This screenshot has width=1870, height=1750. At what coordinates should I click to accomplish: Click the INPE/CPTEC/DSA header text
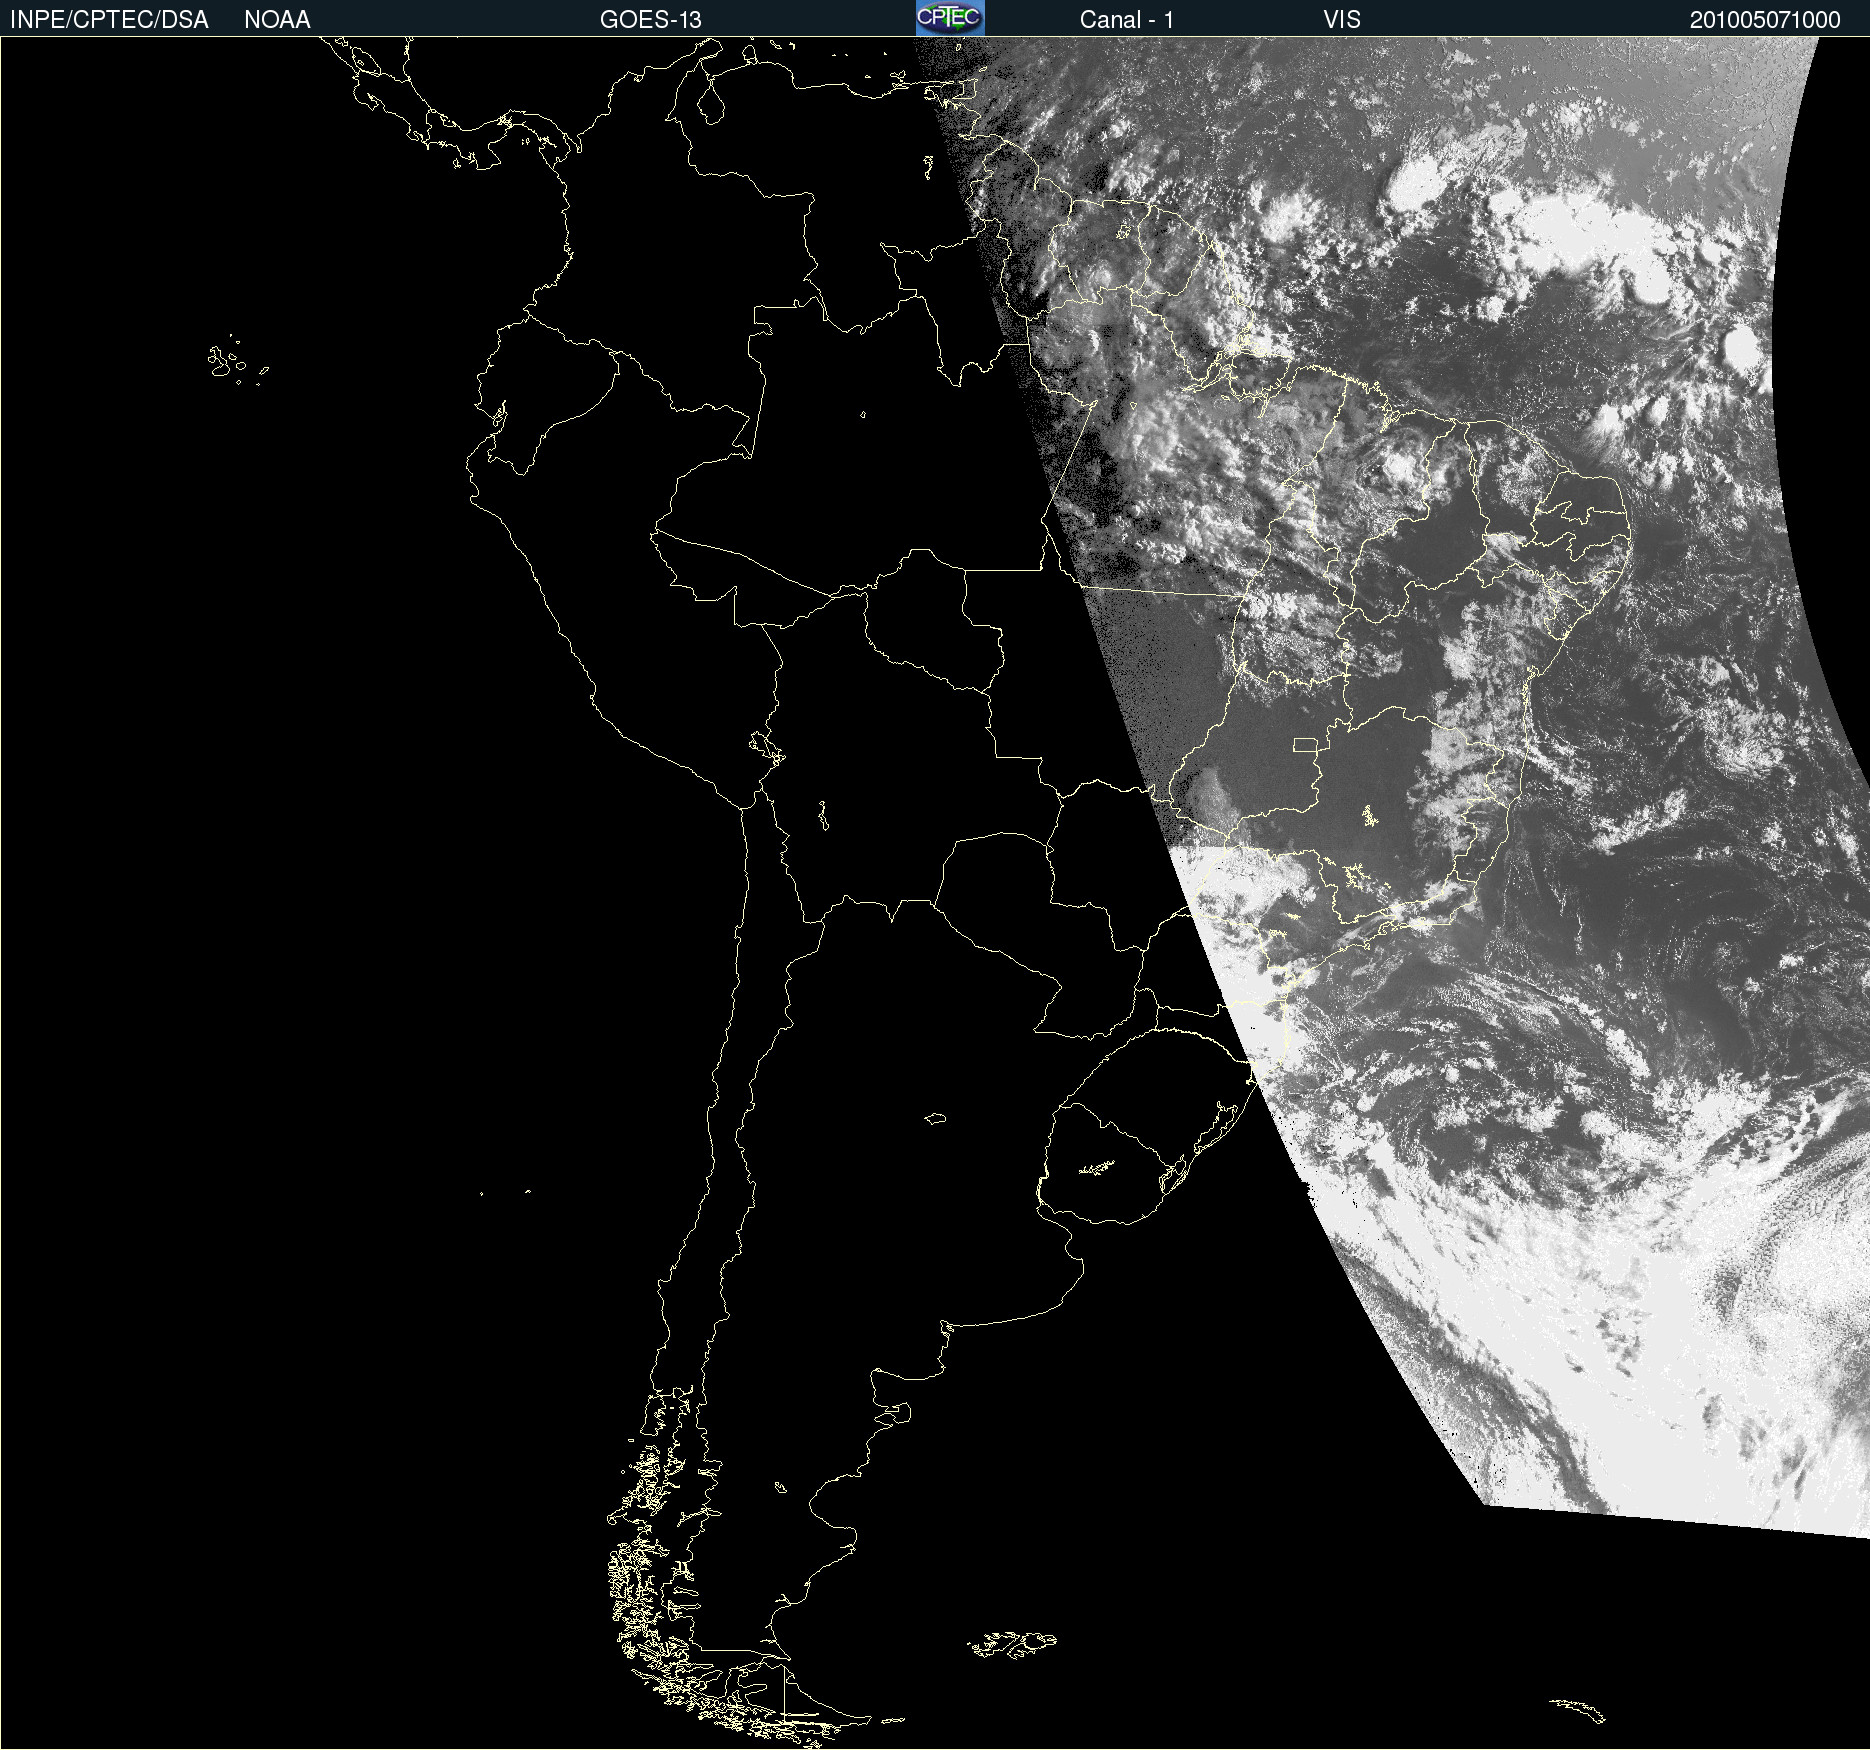tap(109, 20)
